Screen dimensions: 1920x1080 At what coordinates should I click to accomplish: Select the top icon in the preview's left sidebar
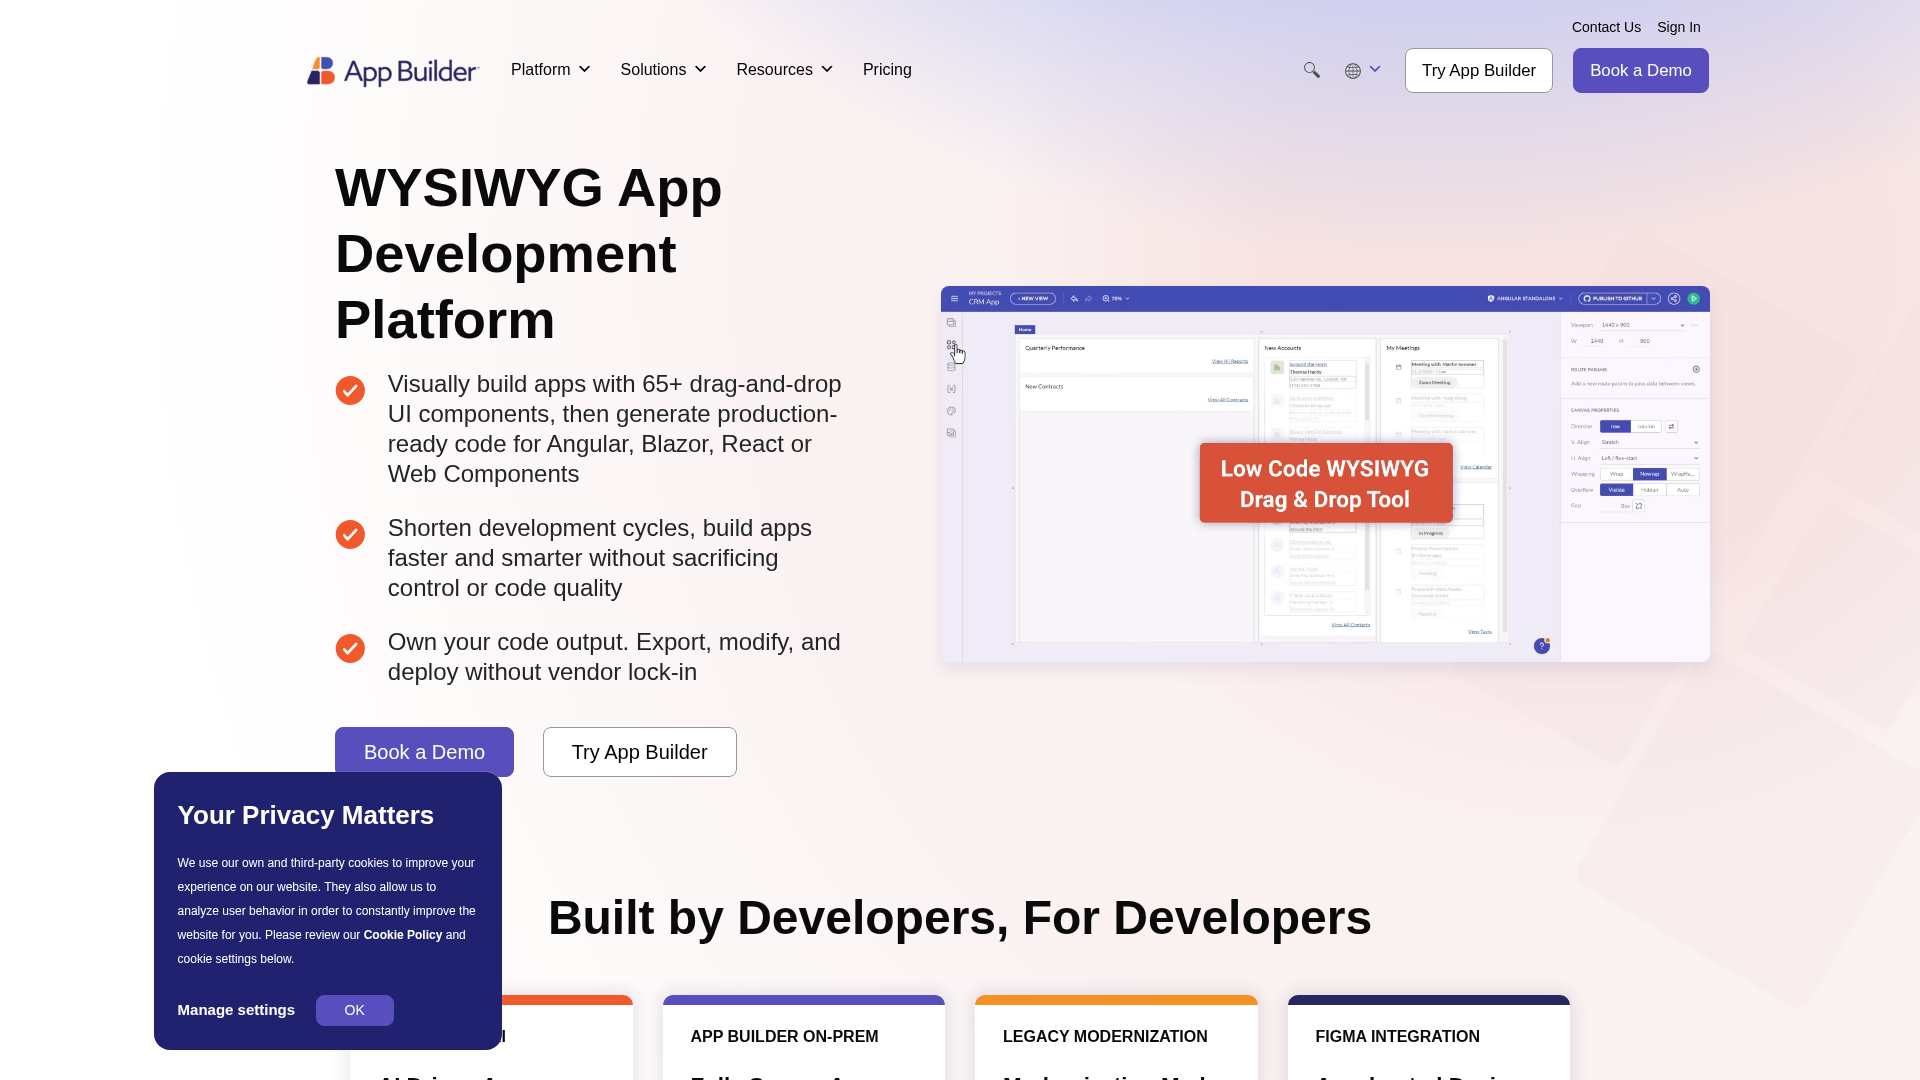coord(951,323)
